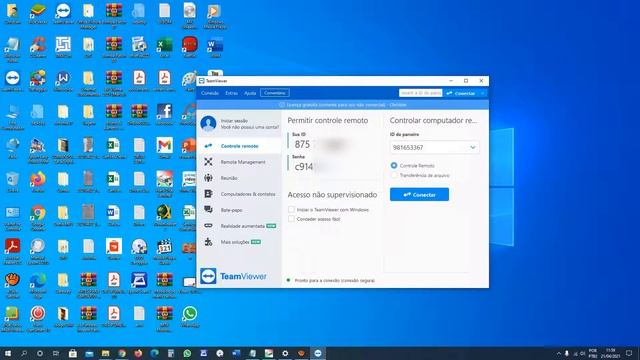Open the Ajuda menu in TeamViewer
Screen dimensions: 640x360
click(x=250, y=93)
